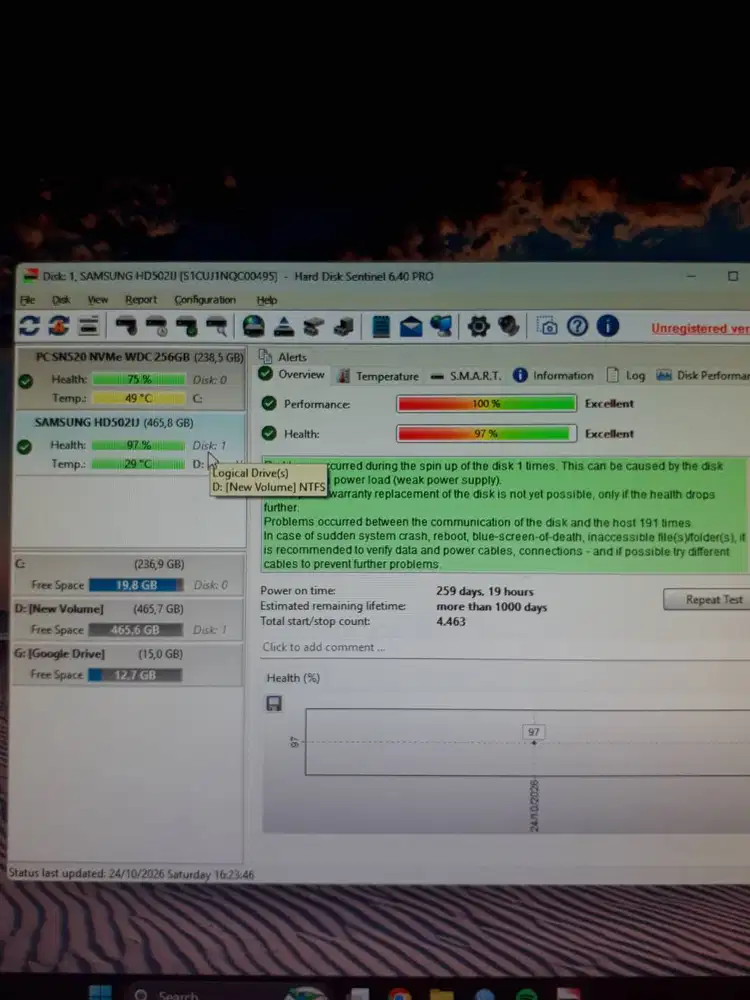This screenshot has height=1000, width=750.
Task: Click the Samsung disk's green status check icon
Action: click(24, 447)
